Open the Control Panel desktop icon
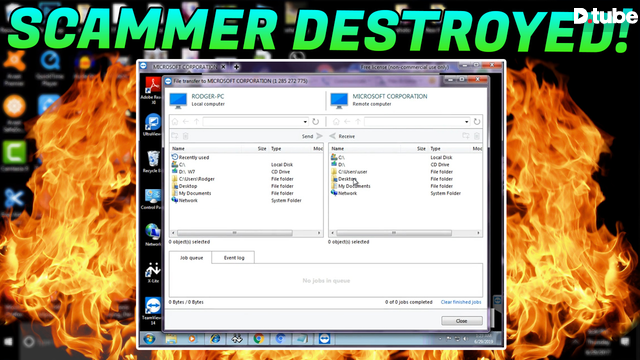640x360 pixels. tap(153, 199)
